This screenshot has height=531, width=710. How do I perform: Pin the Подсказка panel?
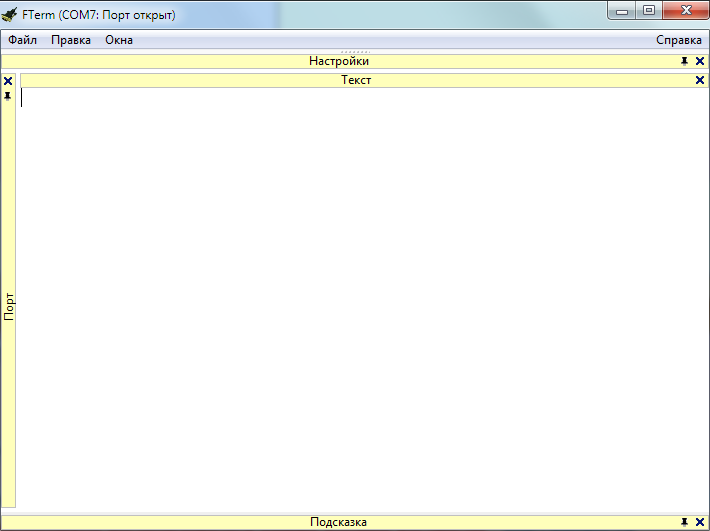[x=684, y=522]
